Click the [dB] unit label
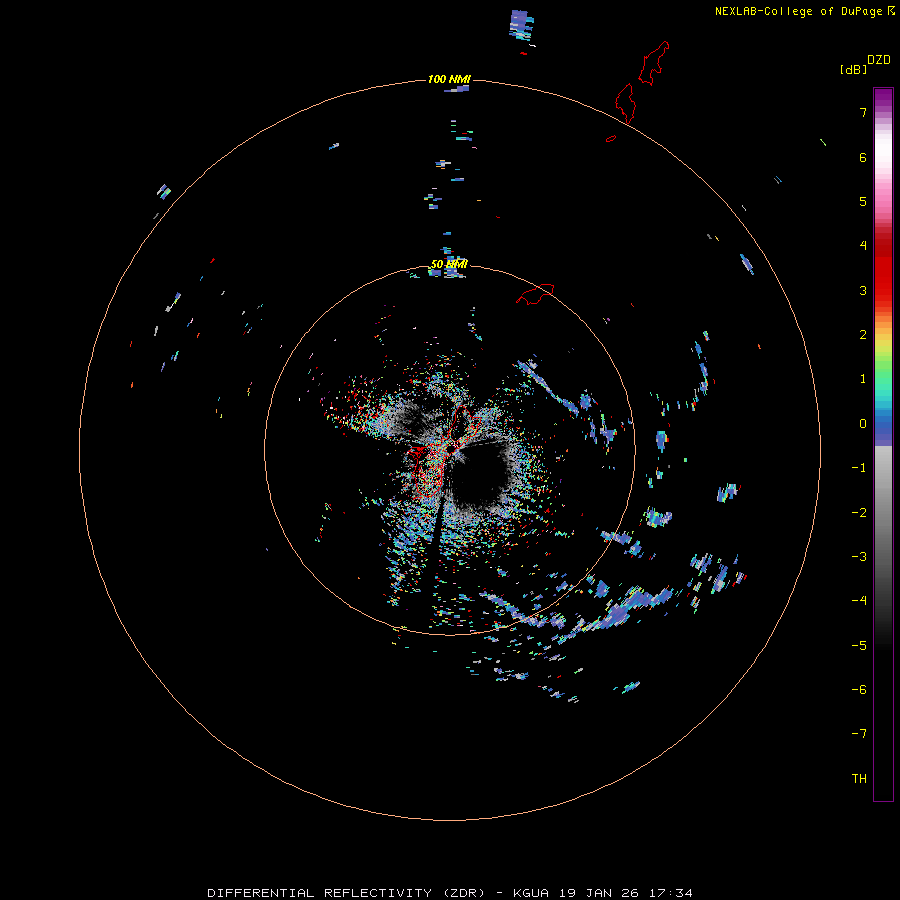 click(x=853, y=69)
